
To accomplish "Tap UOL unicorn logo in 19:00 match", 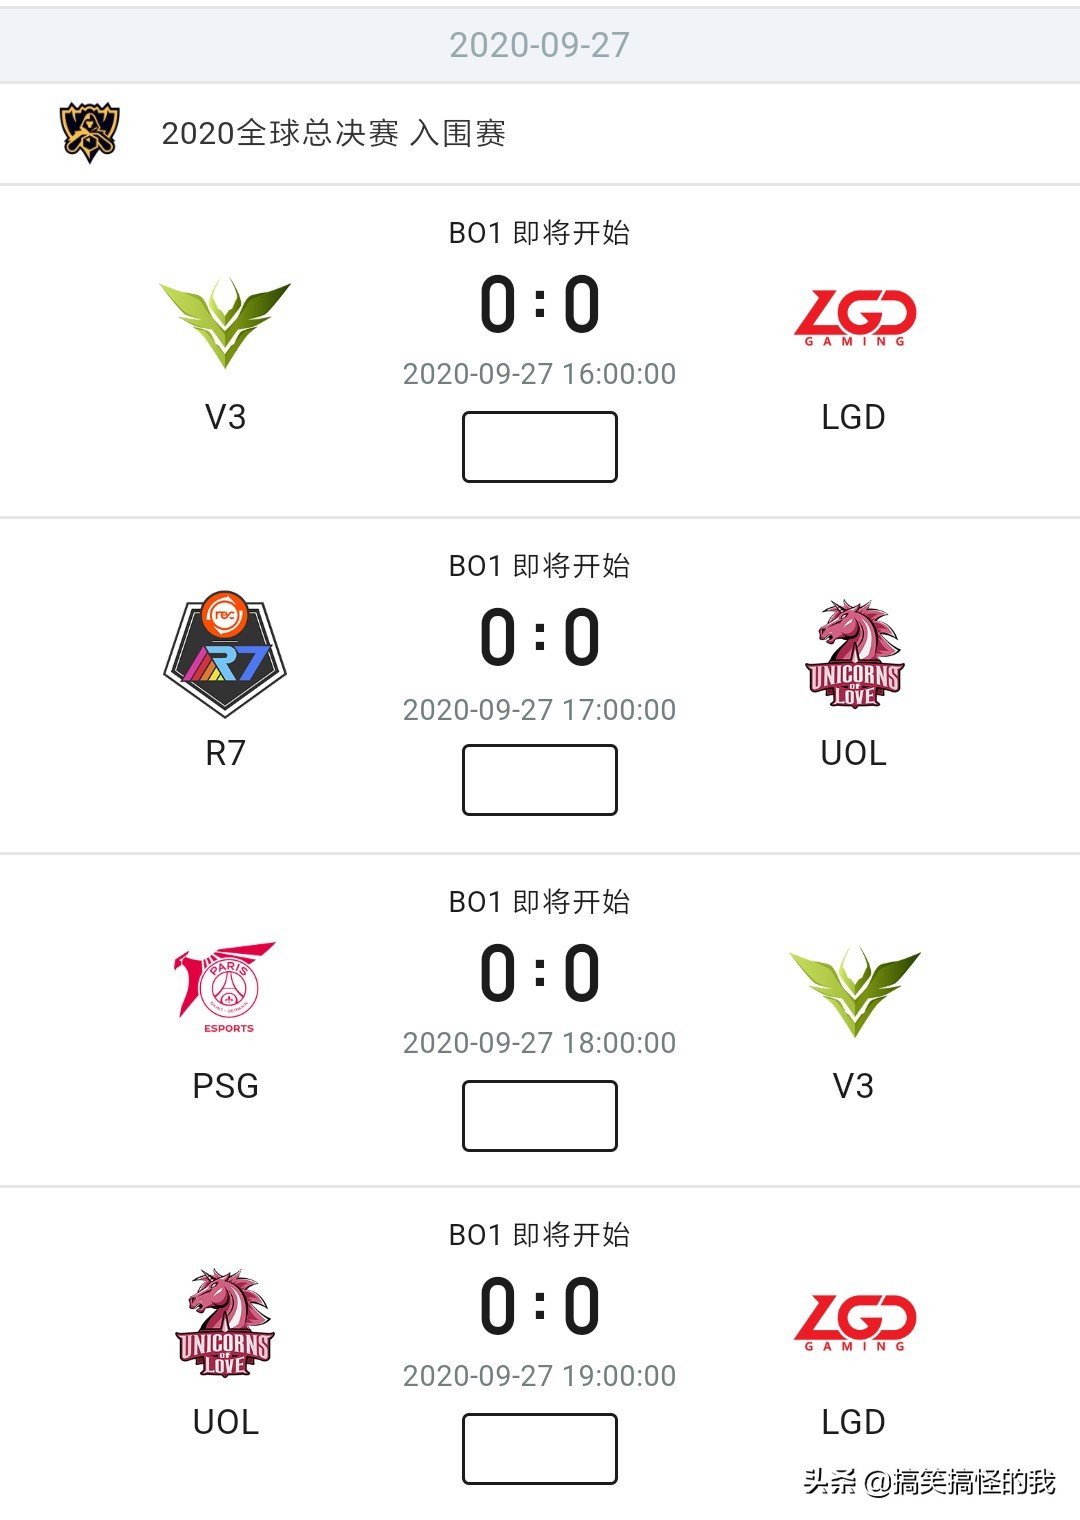I will tap(225, 1322).
